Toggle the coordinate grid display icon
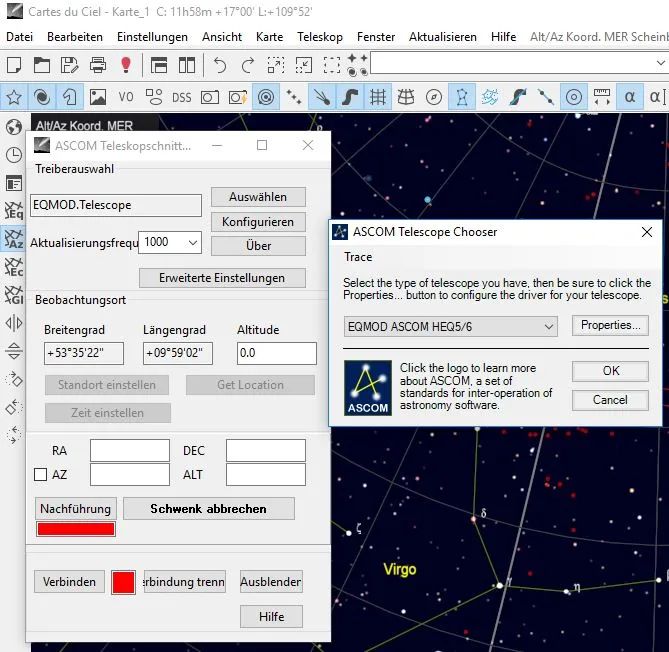This screenshot has width=669, height=652. (378, 97)
